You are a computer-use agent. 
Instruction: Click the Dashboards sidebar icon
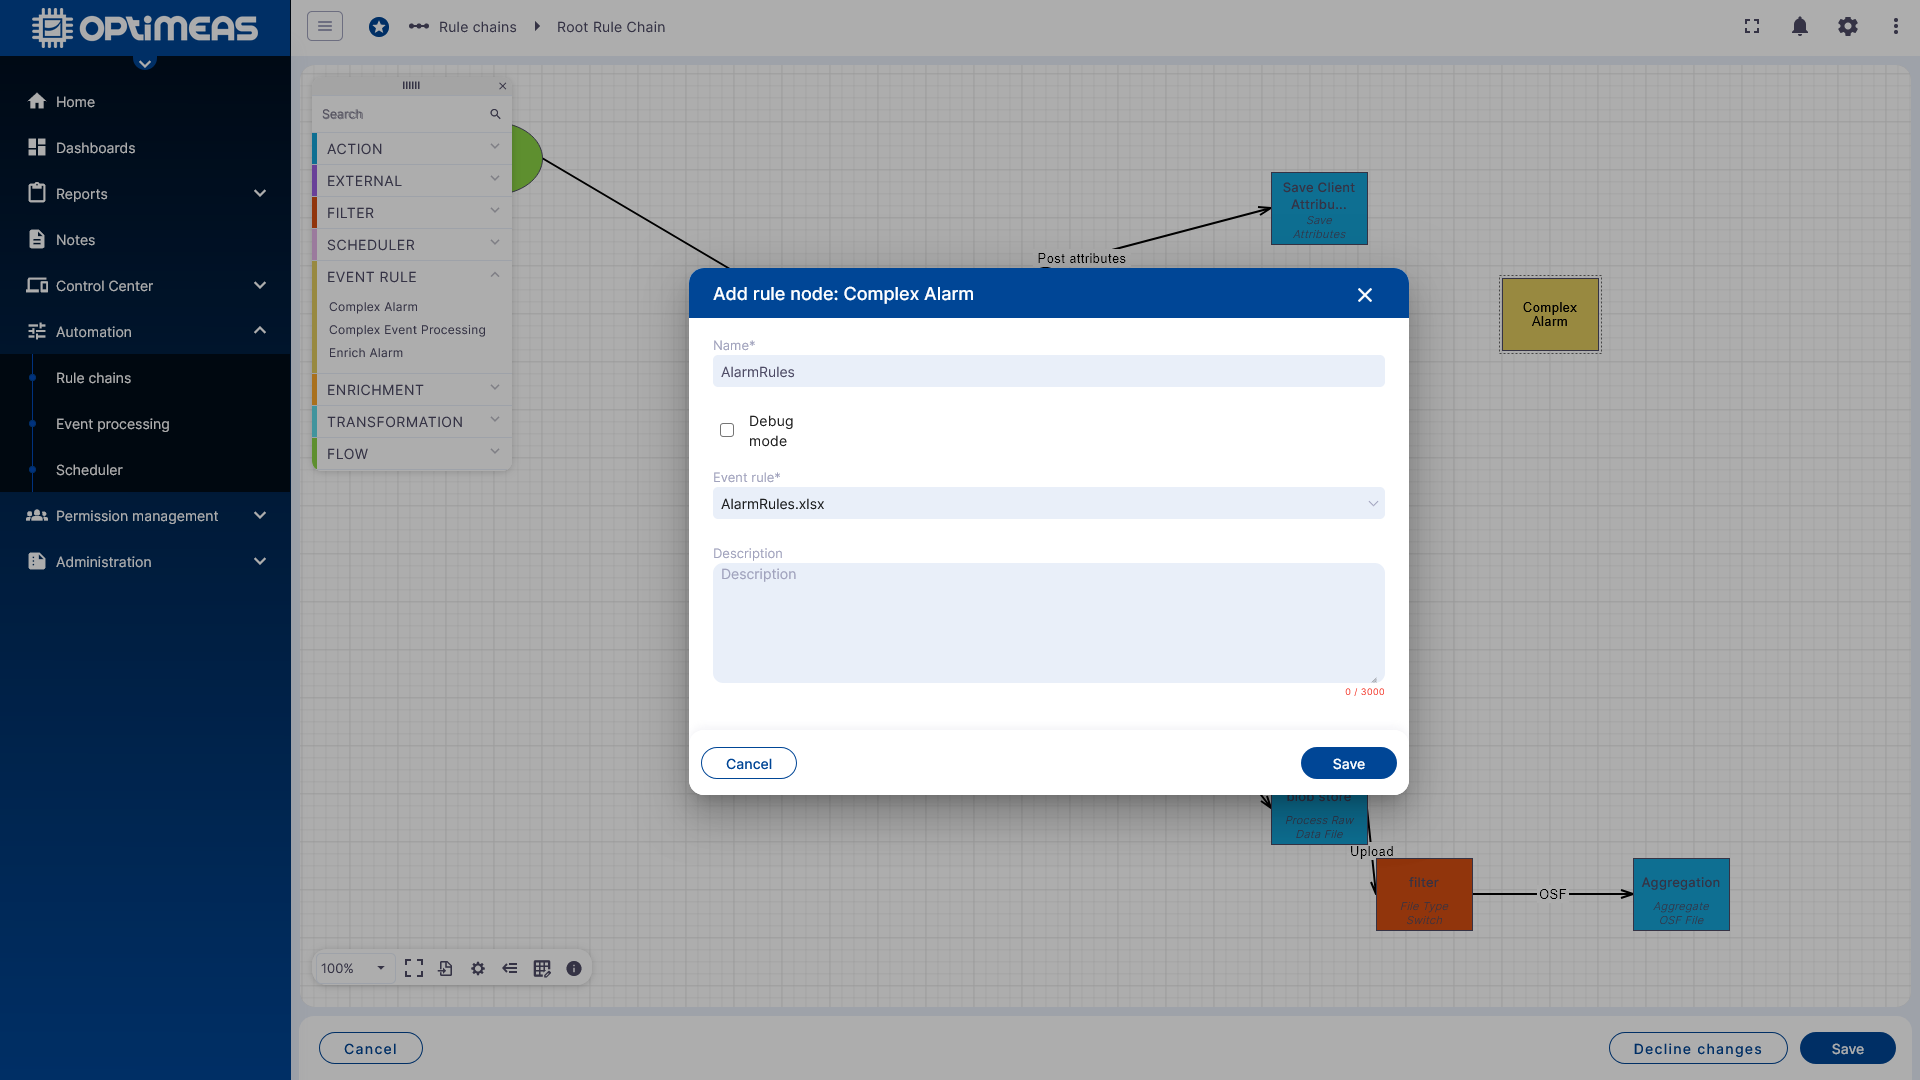coord(37,147)
